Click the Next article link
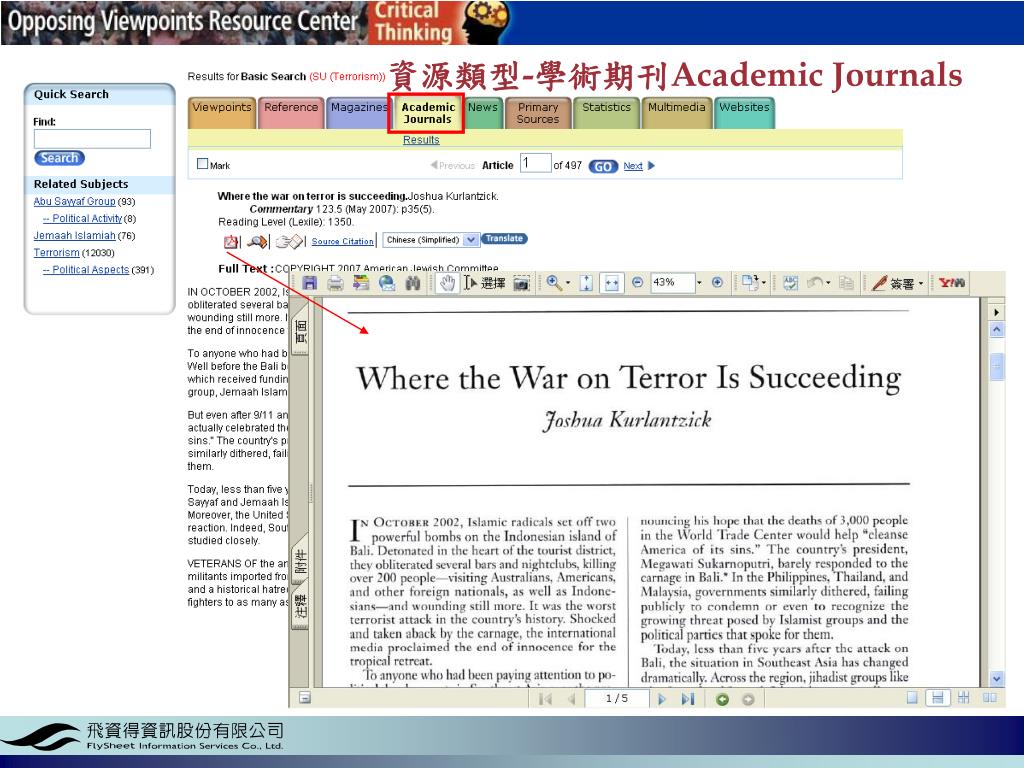1024x768 pixels. (x=633, y=166)
